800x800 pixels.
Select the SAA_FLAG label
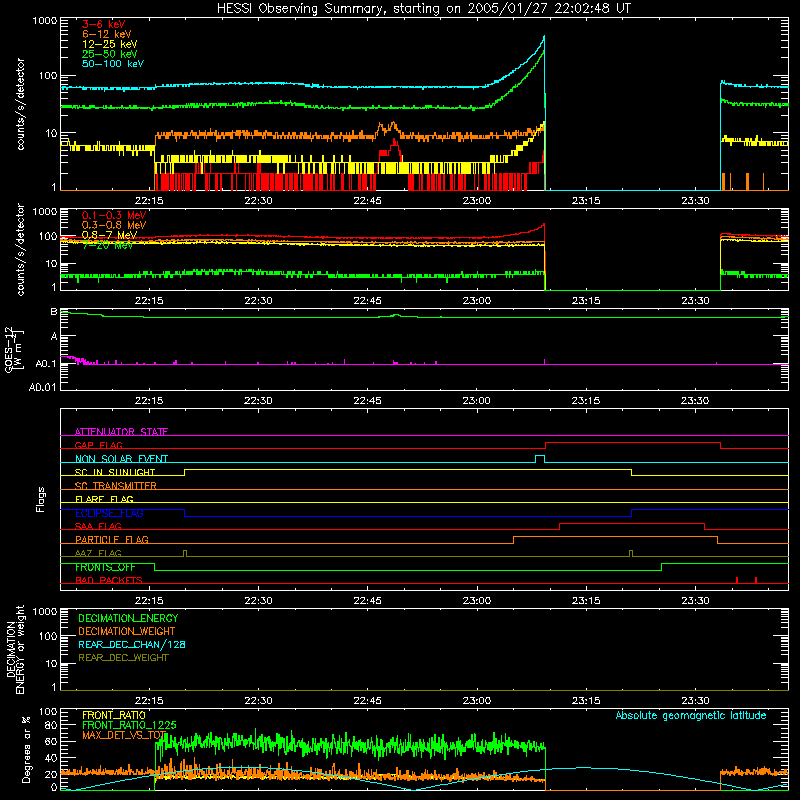tap(98, 526)
